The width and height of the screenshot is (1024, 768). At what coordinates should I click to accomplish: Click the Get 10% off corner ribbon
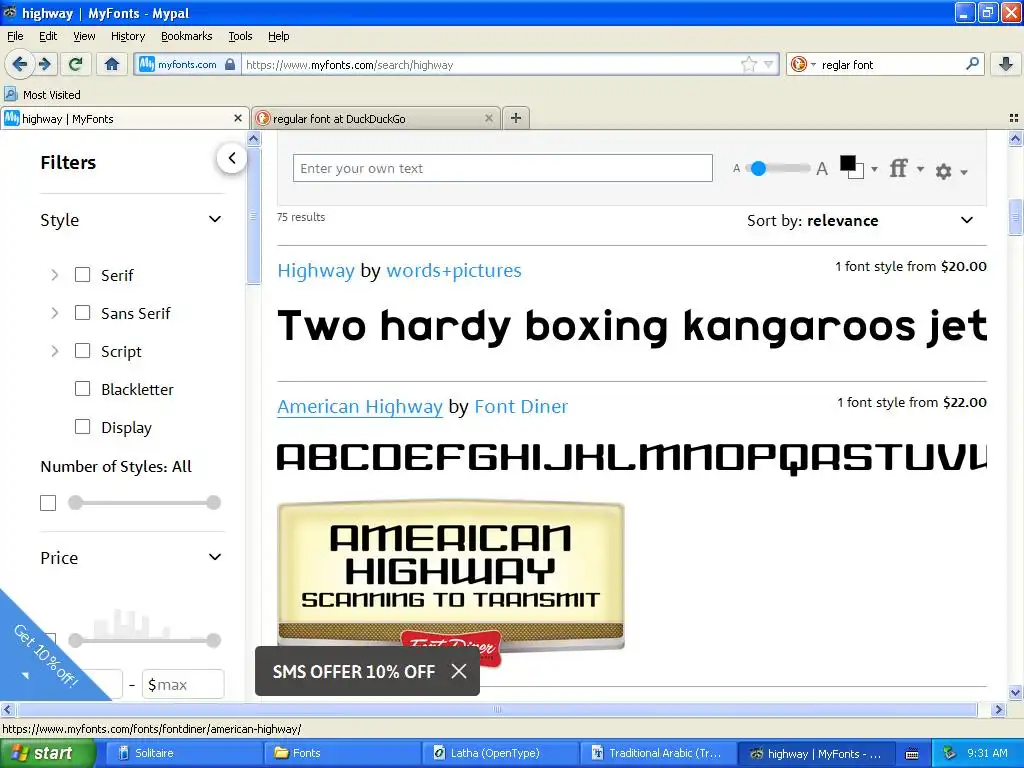(44, 654)
